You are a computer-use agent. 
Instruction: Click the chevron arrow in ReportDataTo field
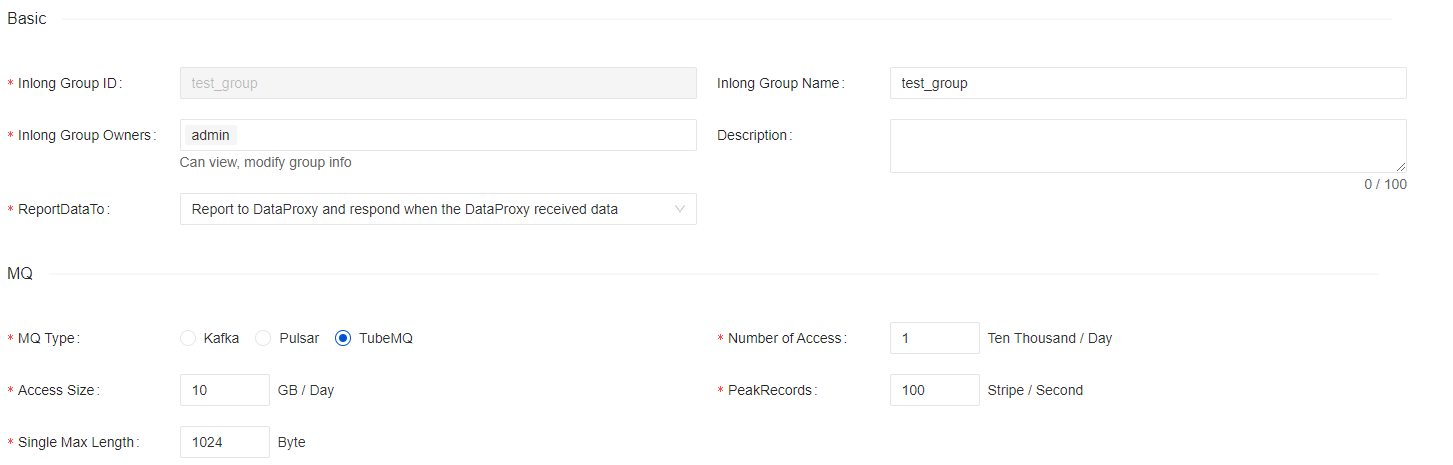[x=679, y=209]
